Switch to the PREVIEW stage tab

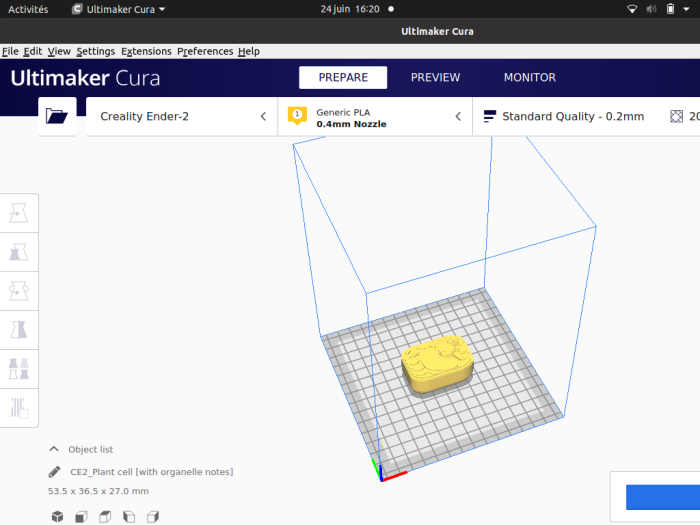click(x=435, y=77)
